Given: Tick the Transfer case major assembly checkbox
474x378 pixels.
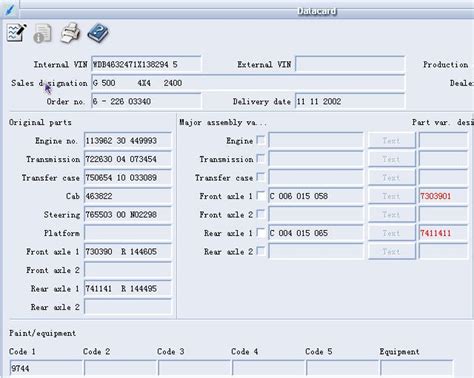Looking at the screenshot, I should point(261,177).
